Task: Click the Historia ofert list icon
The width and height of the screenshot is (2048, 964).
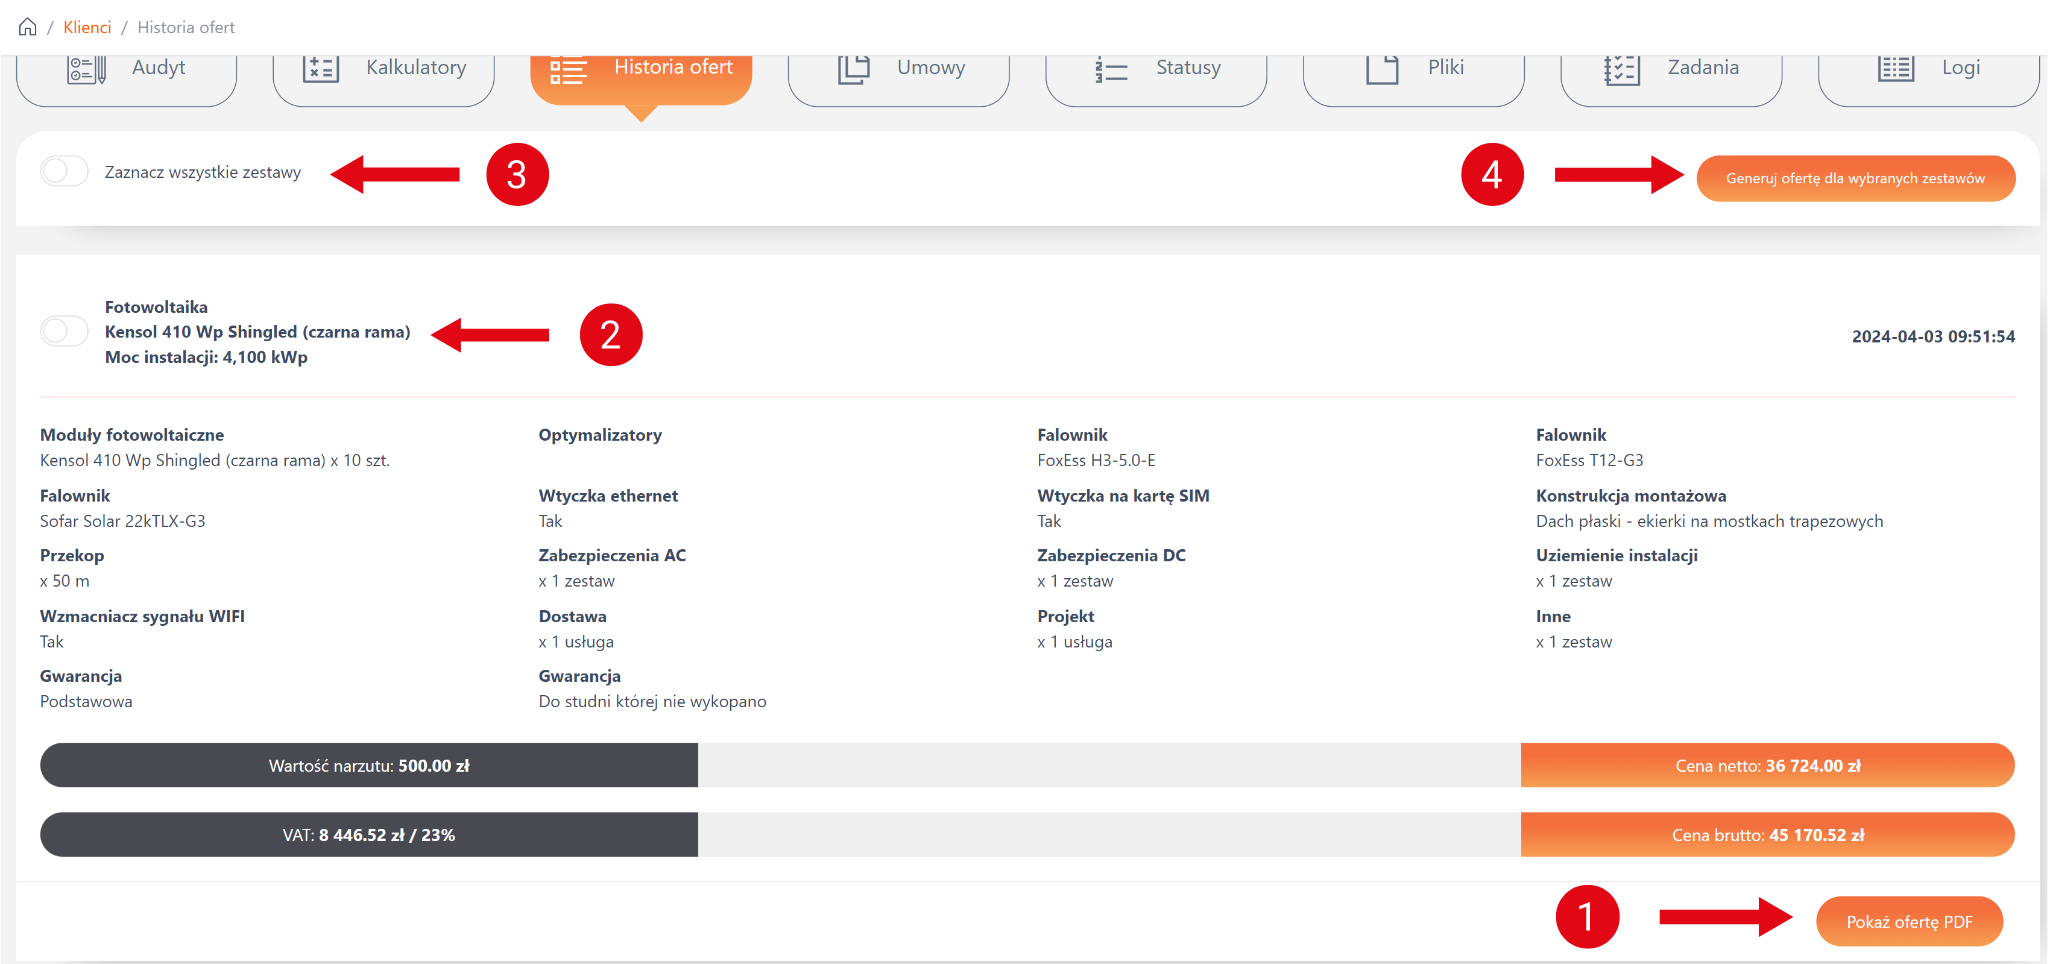Action: click(x=568, y=70)
